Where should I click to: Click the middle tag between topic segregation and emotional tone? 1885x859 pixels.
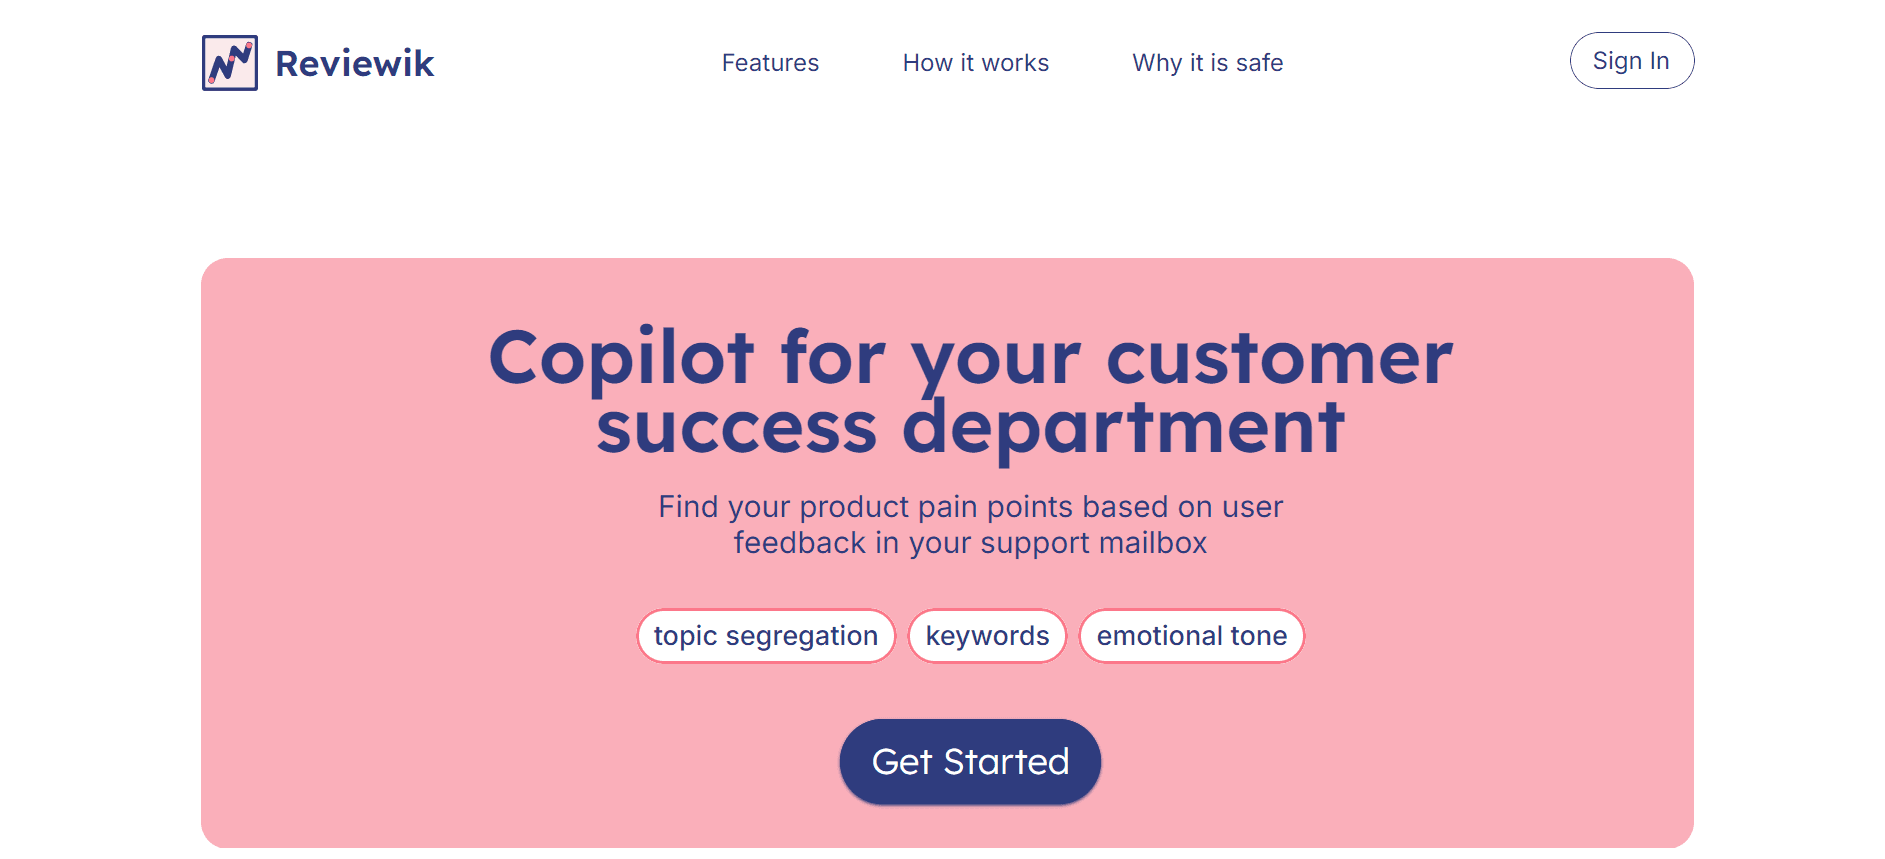click(987, 636)
